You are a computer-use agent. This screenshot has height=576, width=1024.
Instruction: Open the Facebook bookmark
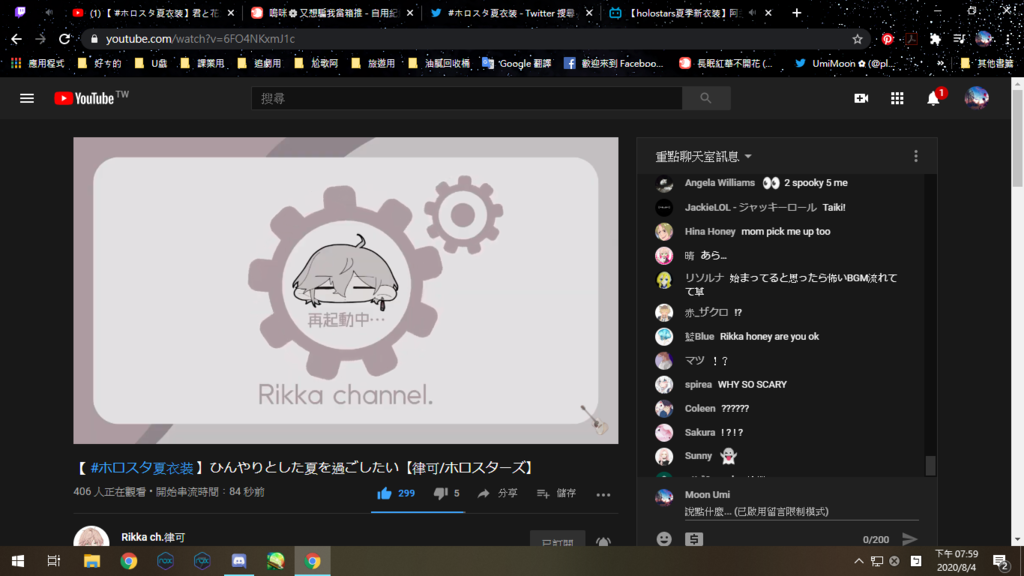point(614,63)
